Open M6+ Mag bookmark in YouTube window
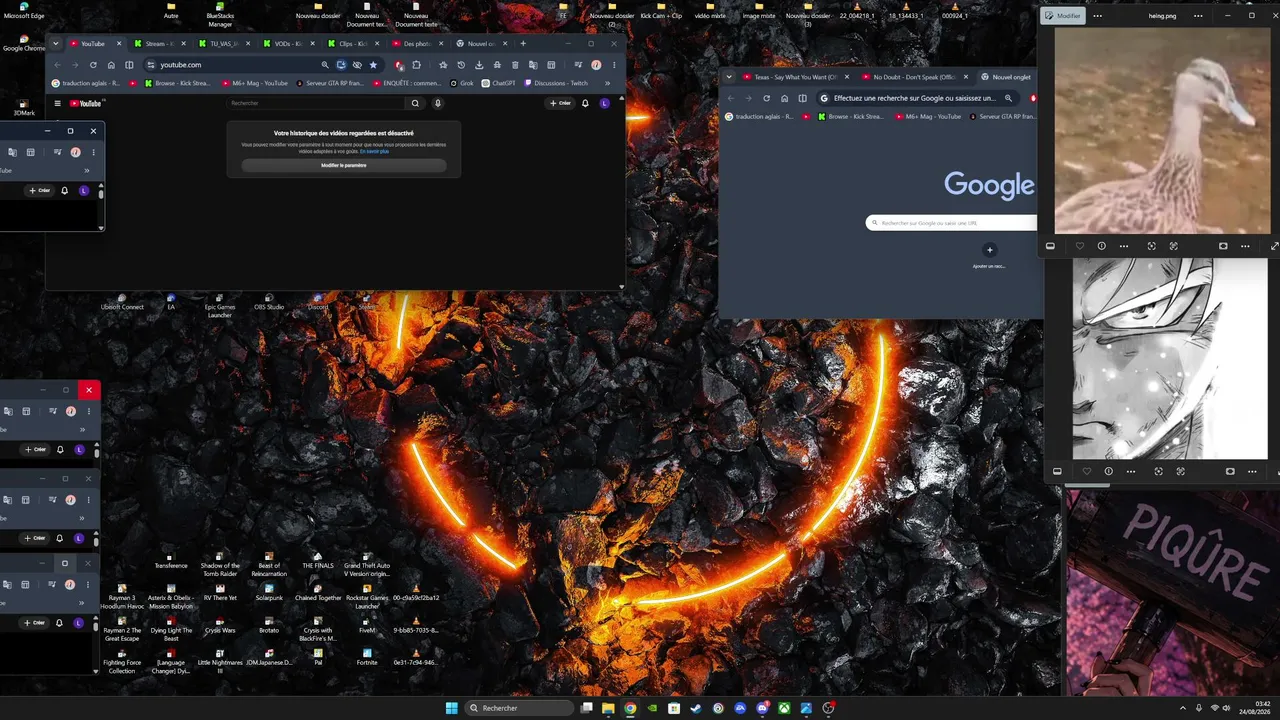The image size is (1280, 720). click(x=255, y=83)
